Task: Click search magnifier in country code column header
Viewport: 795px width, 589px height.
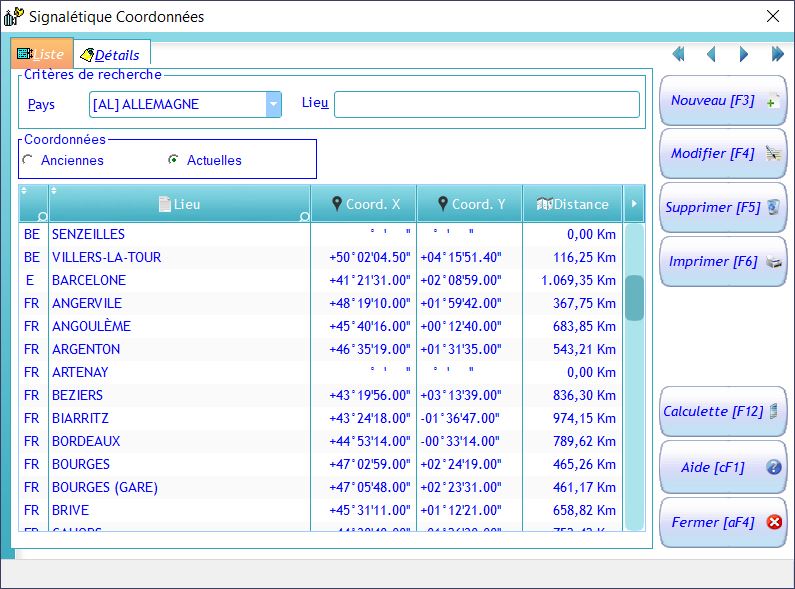Action: [43, 217]
